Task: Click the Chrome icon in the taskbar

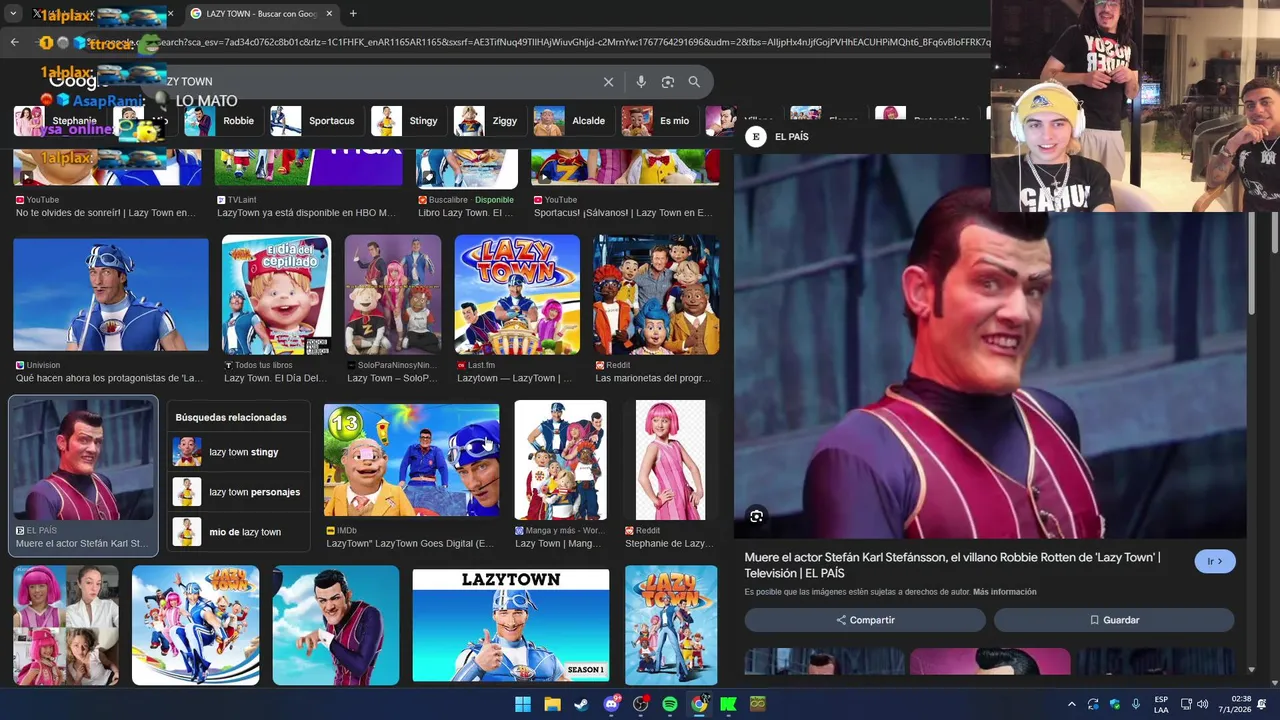Action: click(x=699, y=704)
